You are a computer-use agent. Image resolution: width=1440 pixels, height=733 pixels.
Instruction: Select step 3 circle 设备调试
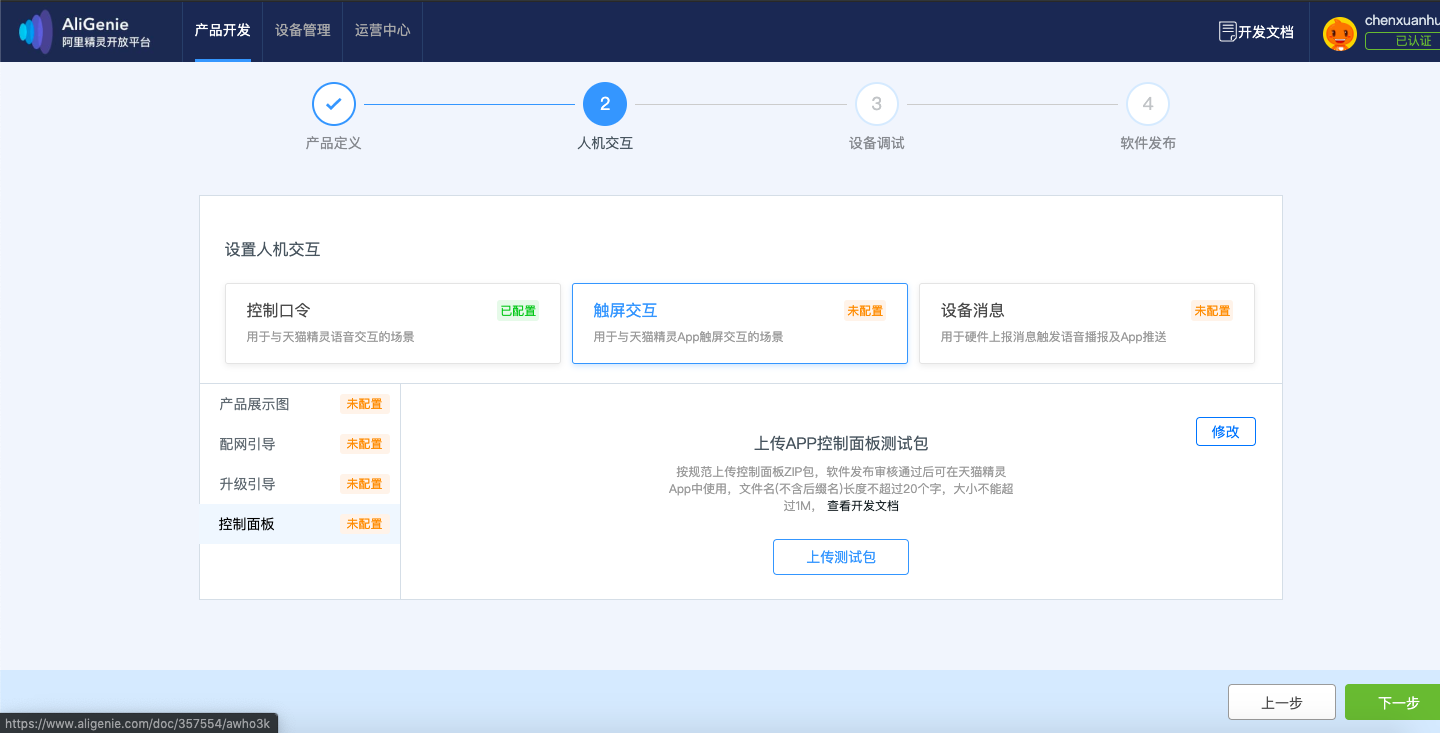coord(877,104)
